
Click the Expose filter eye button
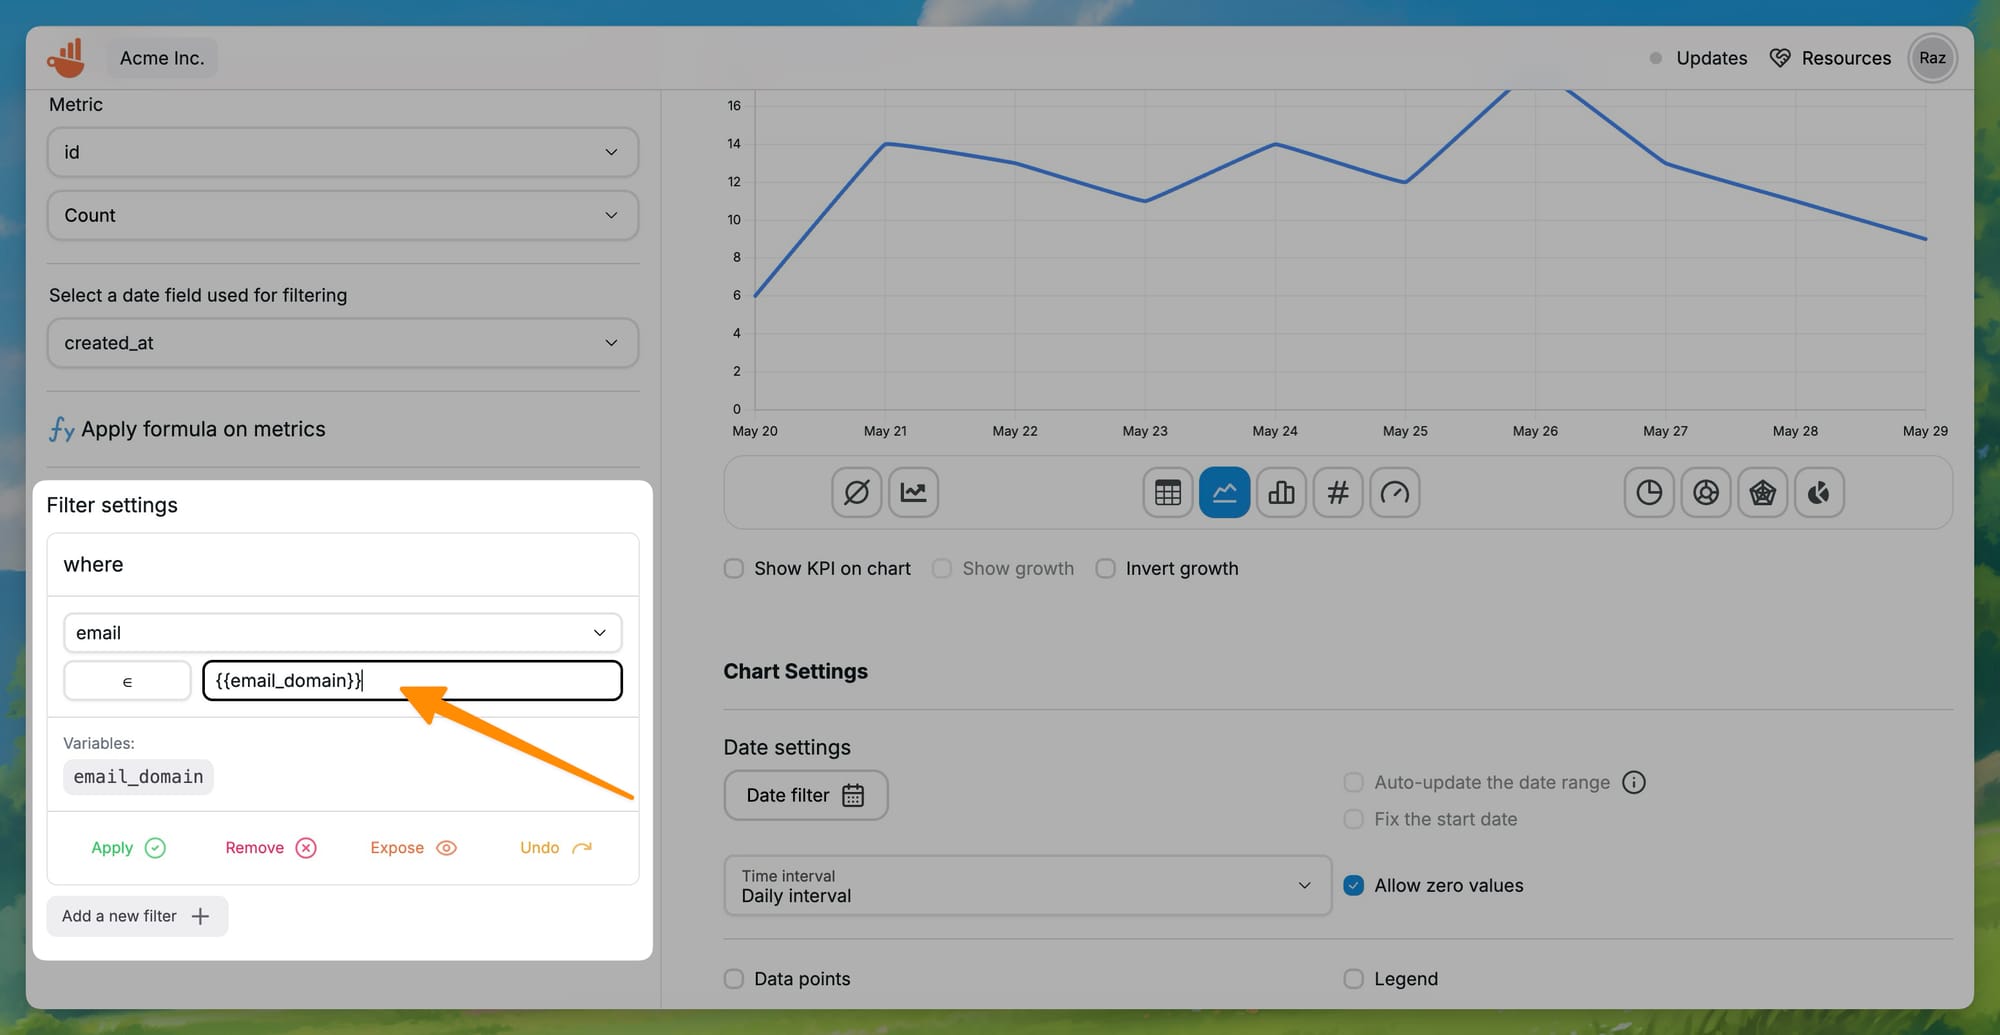(x=413, y=848)
